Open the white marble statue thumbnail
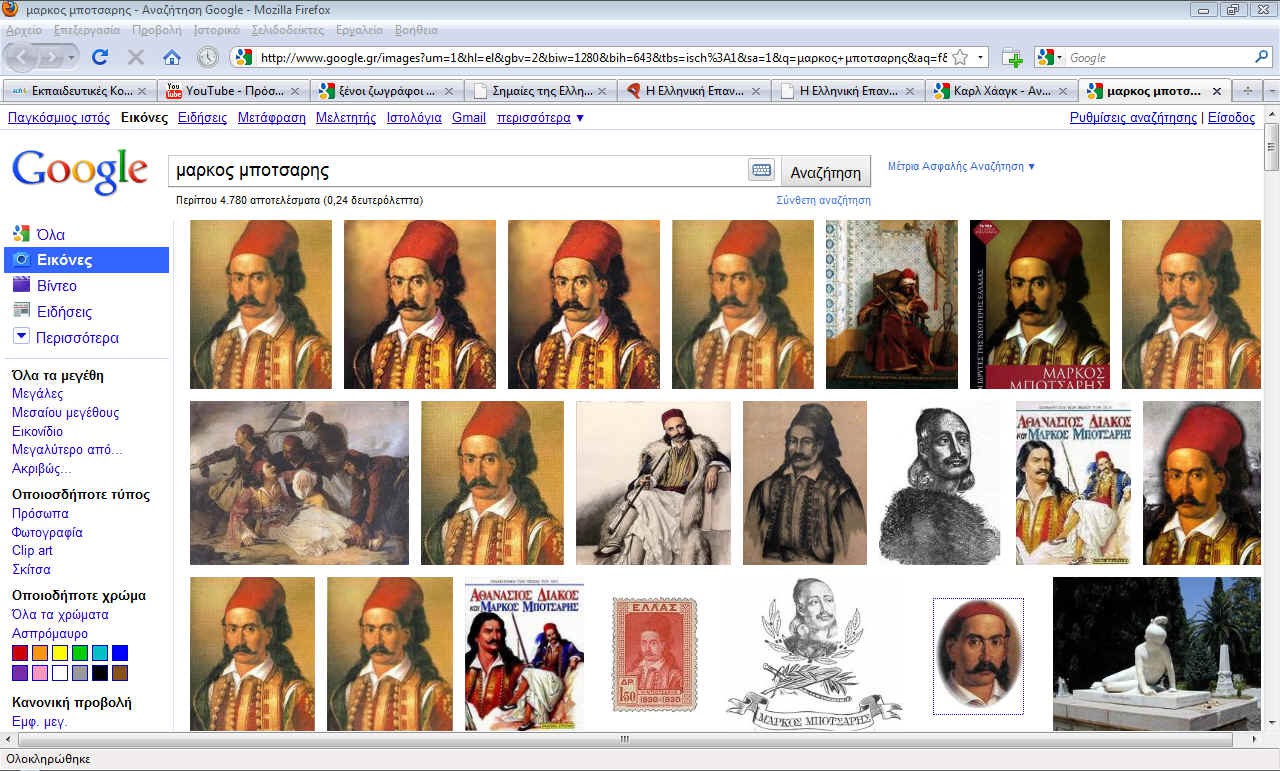1280x771 pixels. pyautogui.click(x=1157, y=654)
